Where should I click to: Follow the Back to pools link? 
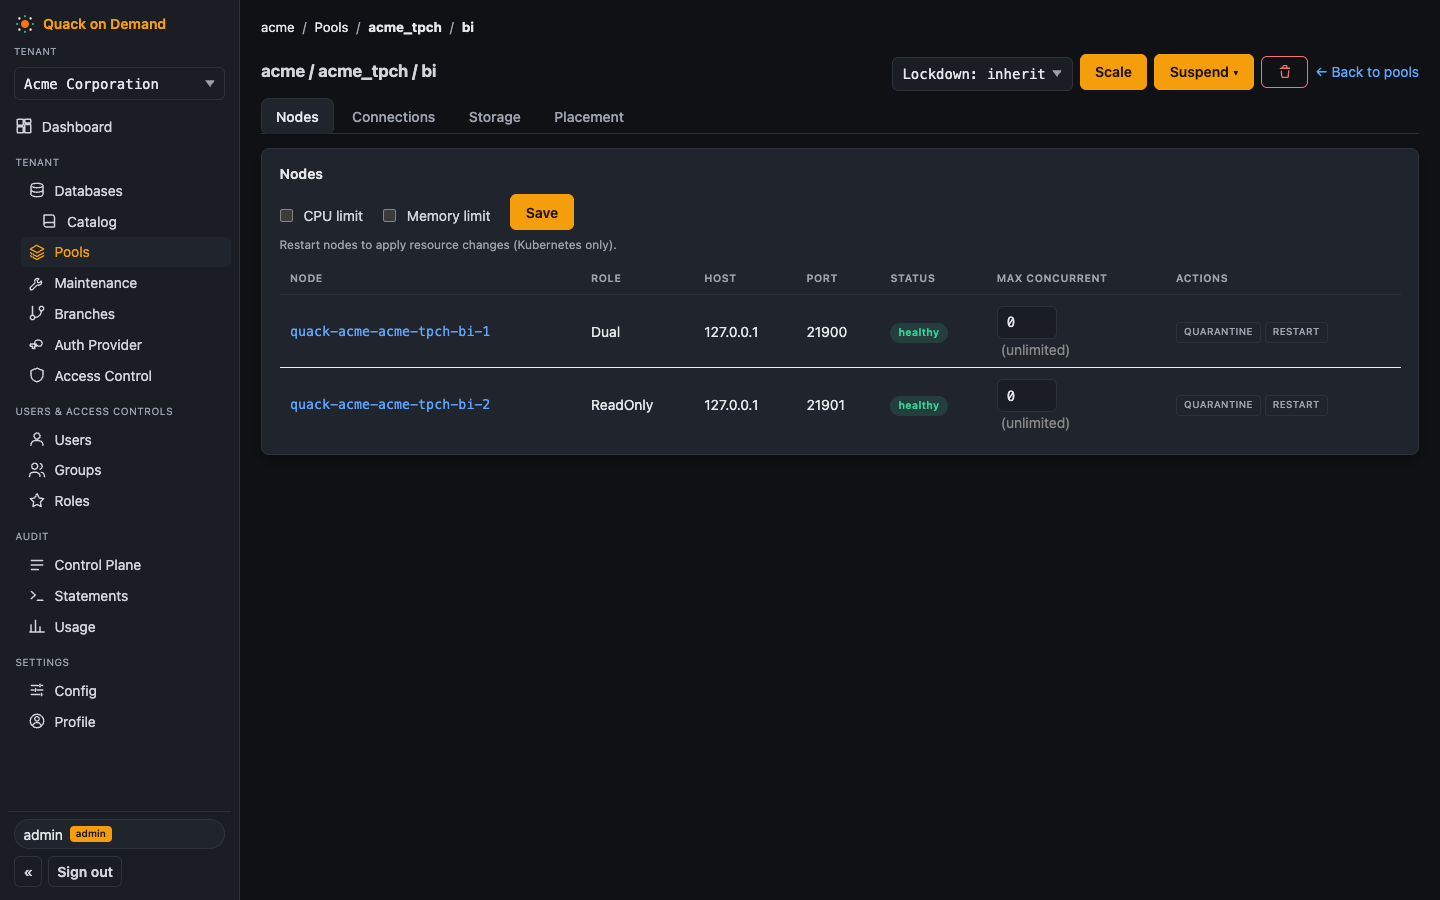coord(1367,72)
